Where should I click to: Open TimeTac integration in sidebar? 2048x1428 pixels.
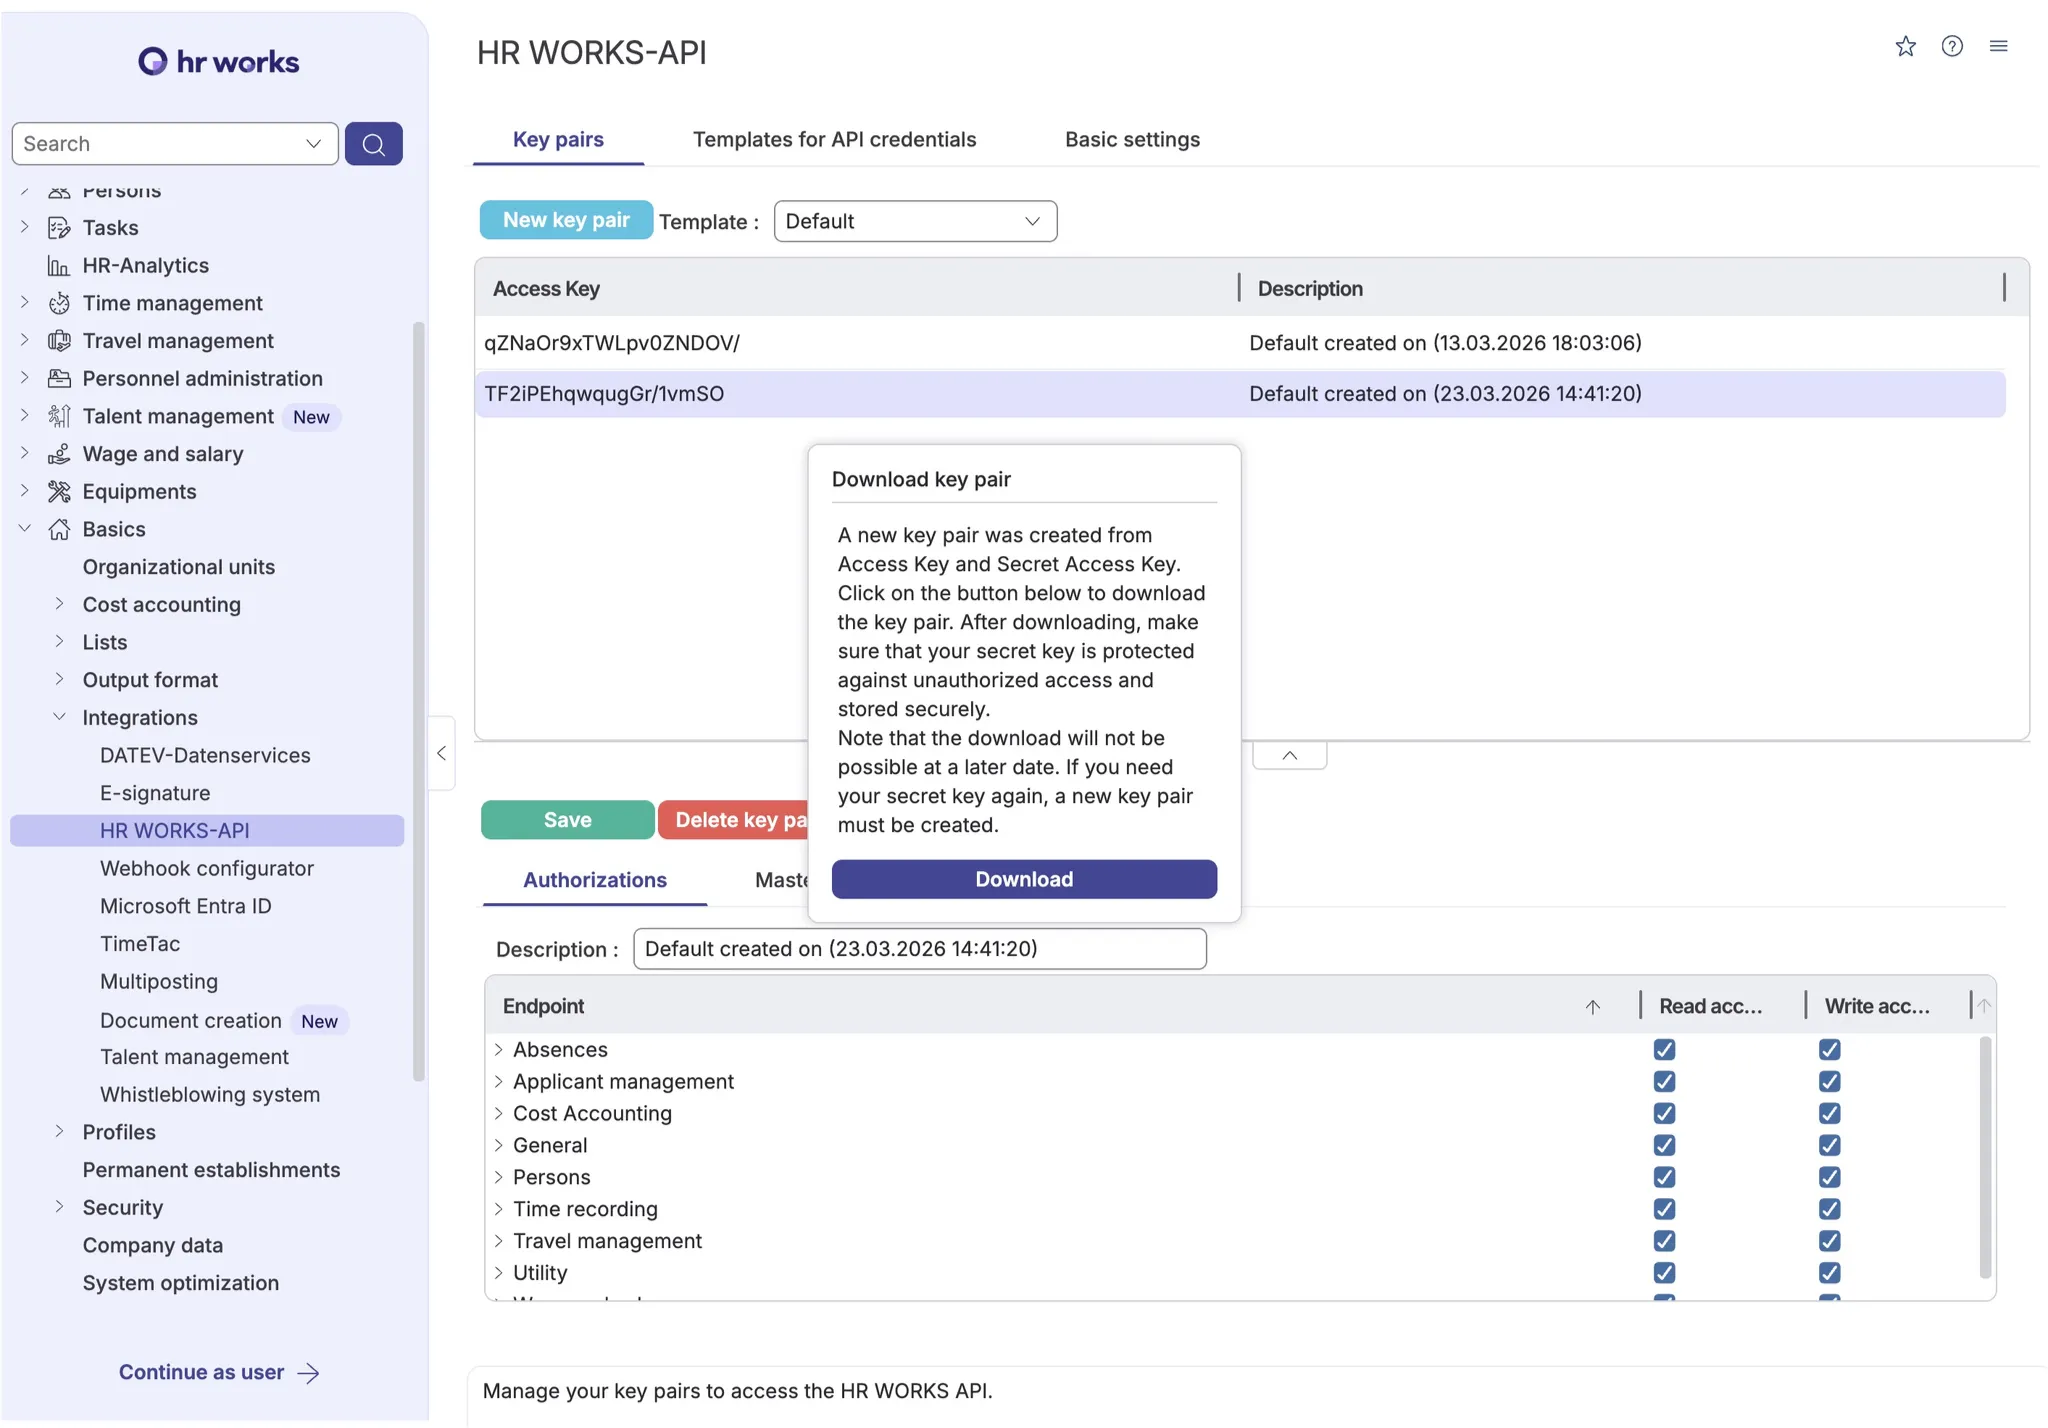coord(140,944)
